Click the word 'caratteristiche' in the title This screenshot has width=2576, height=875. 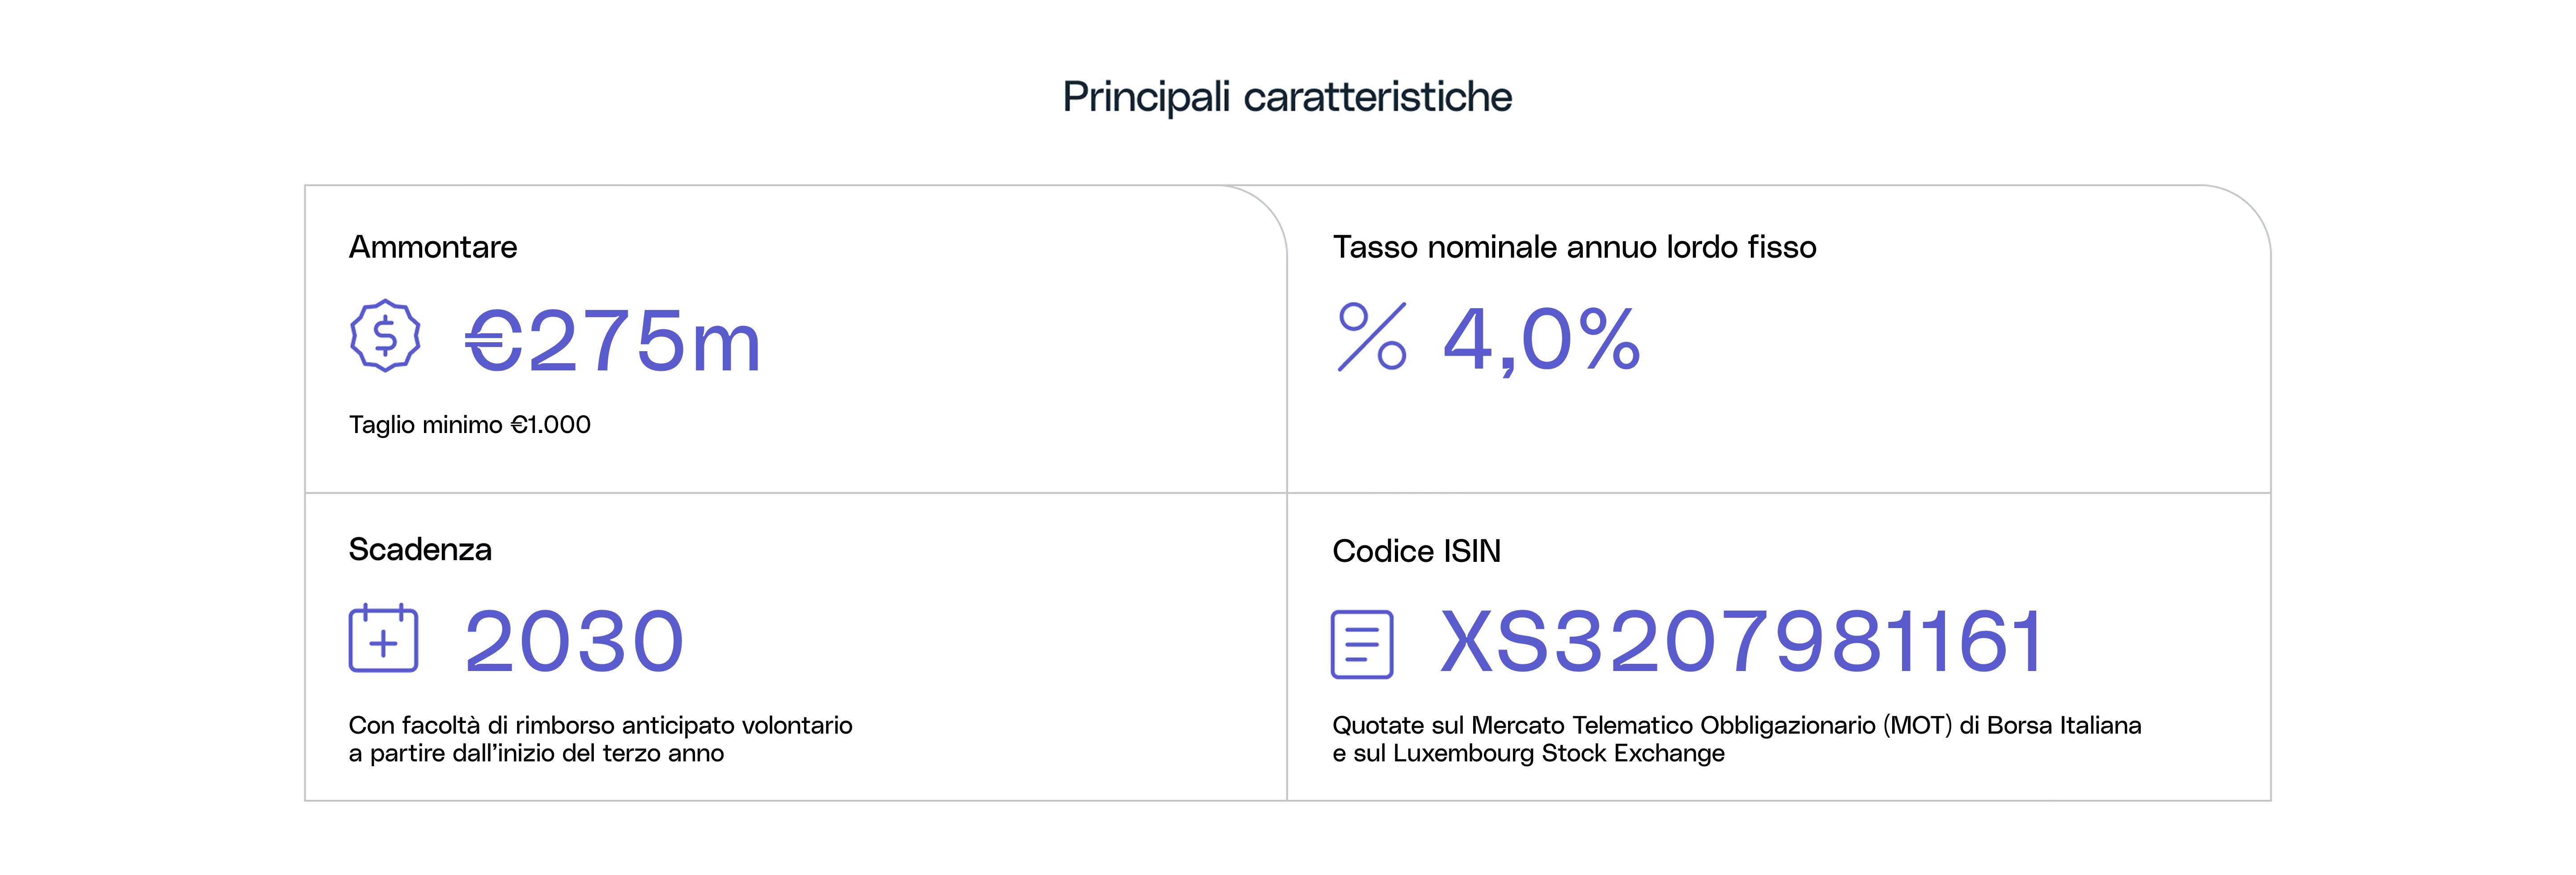(x=1377, y=97)
